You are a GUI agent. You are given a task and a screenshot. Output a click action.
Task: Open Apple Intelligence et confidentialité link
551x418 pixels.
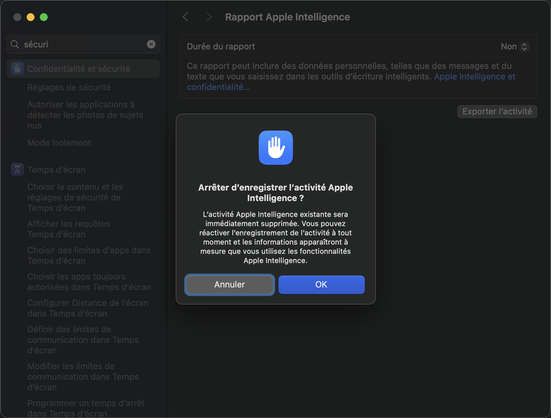pyautogui.click(x=351, y=82)
